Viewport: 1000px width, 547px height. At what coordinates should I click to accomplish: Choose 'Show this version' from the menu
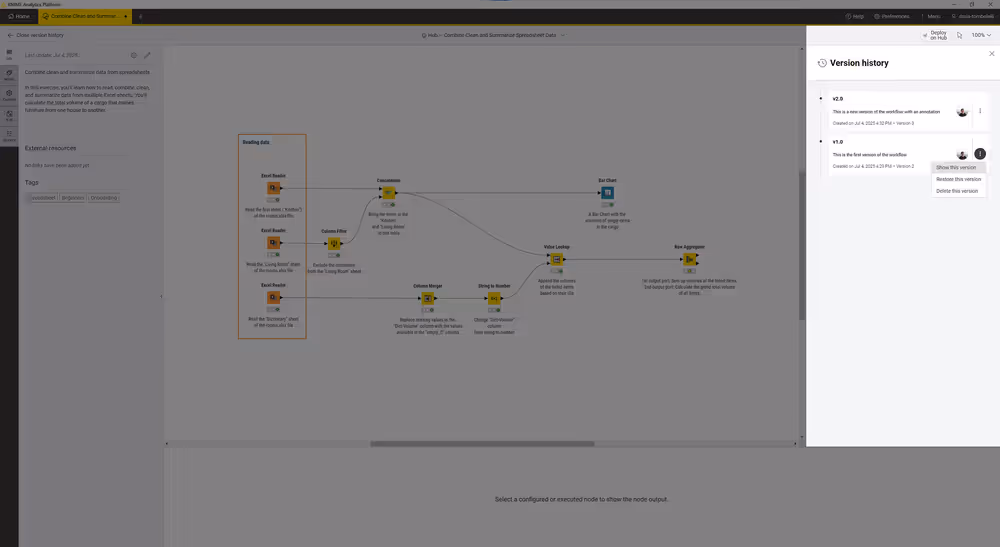pyautogui.click(x=956, y=168)
